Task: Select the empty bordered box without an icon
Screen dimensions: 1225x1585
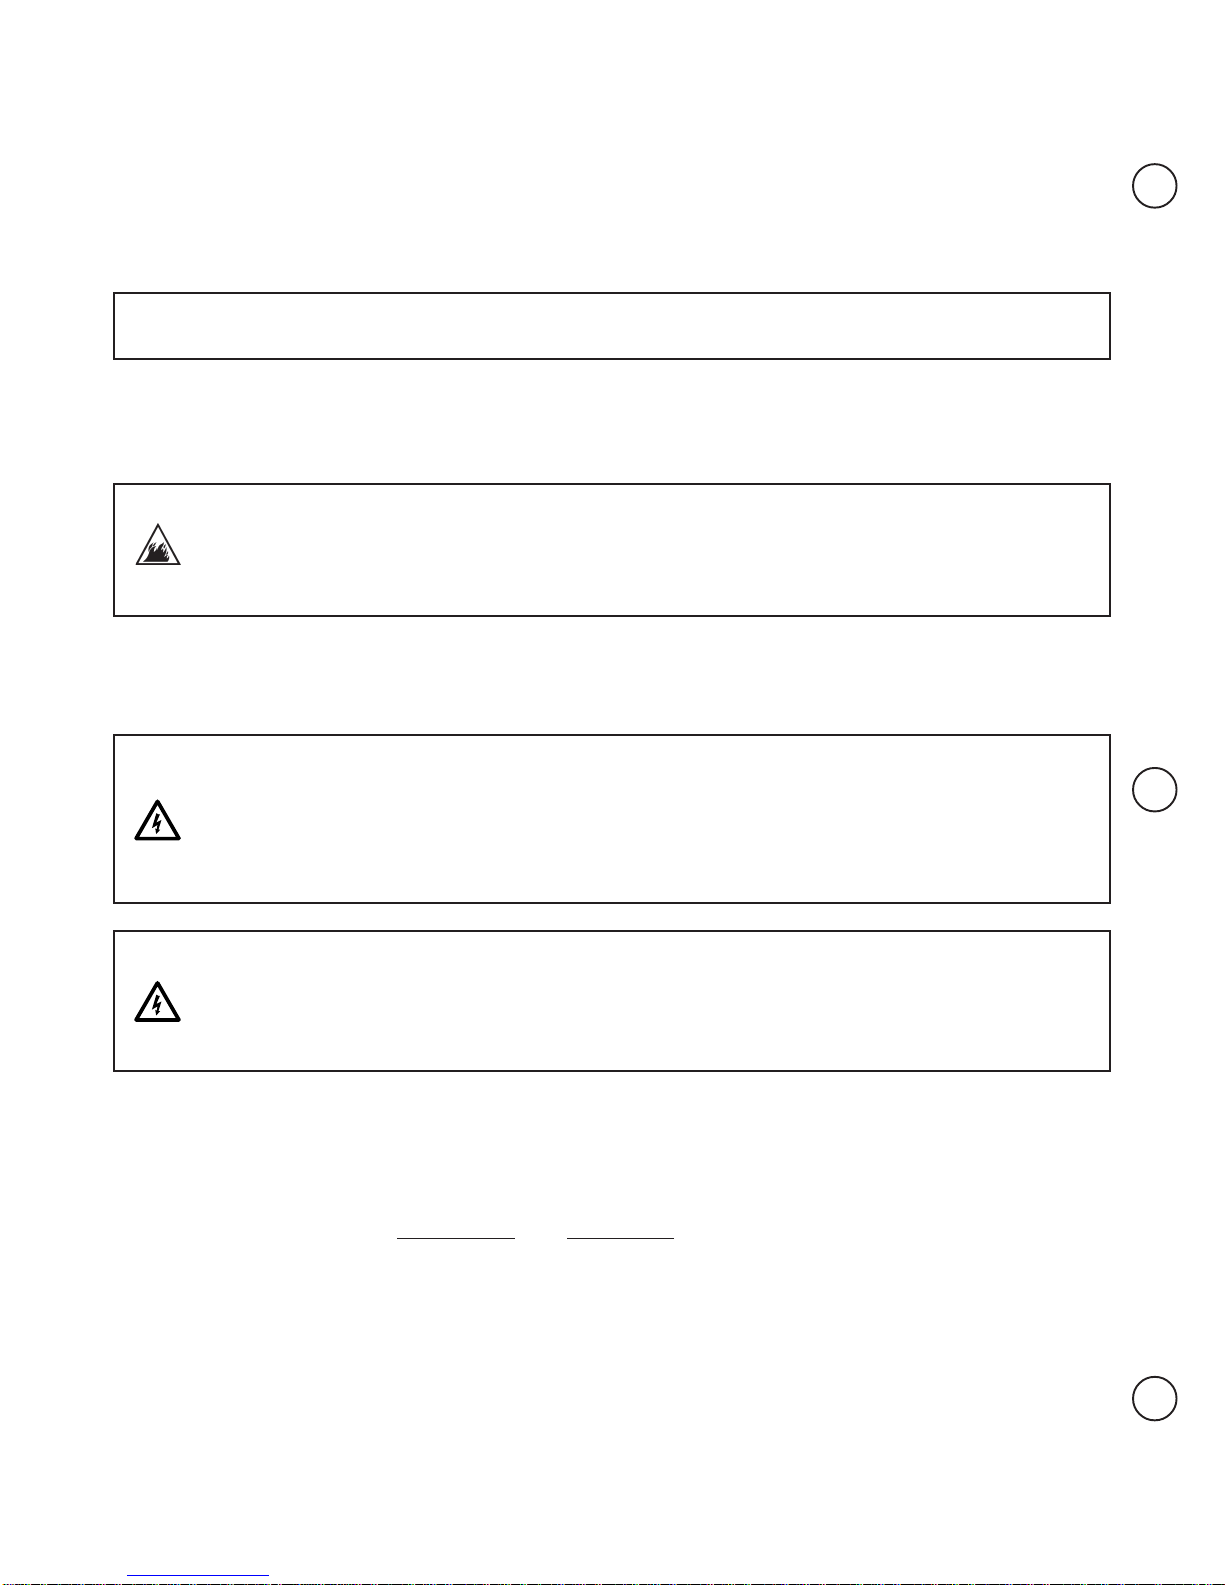Action: pyautogui.click(x=612, y=326)
